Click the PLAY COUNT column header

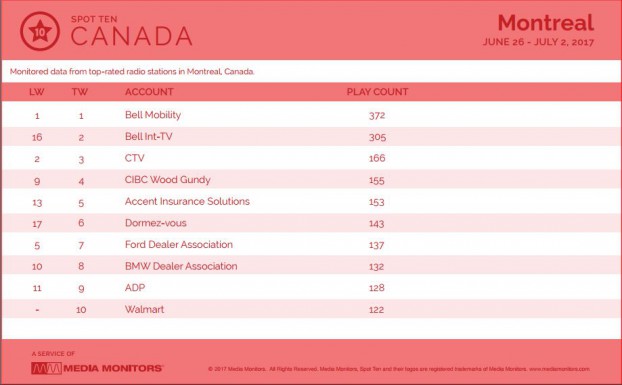coord(377,92)
